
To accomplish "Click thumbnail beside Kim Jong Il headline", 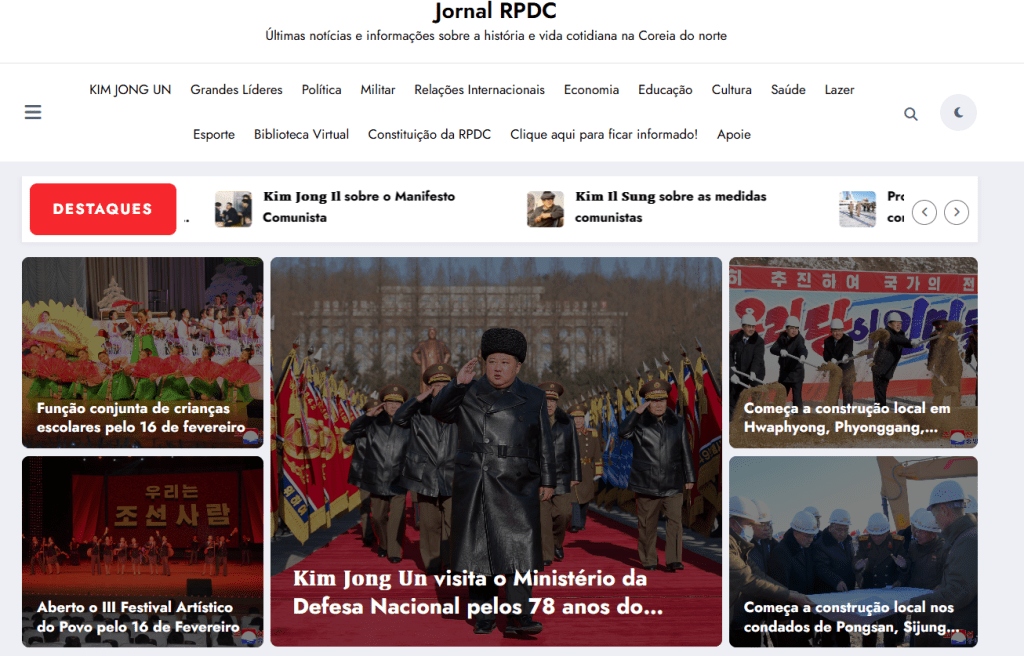I will (233, 209).
